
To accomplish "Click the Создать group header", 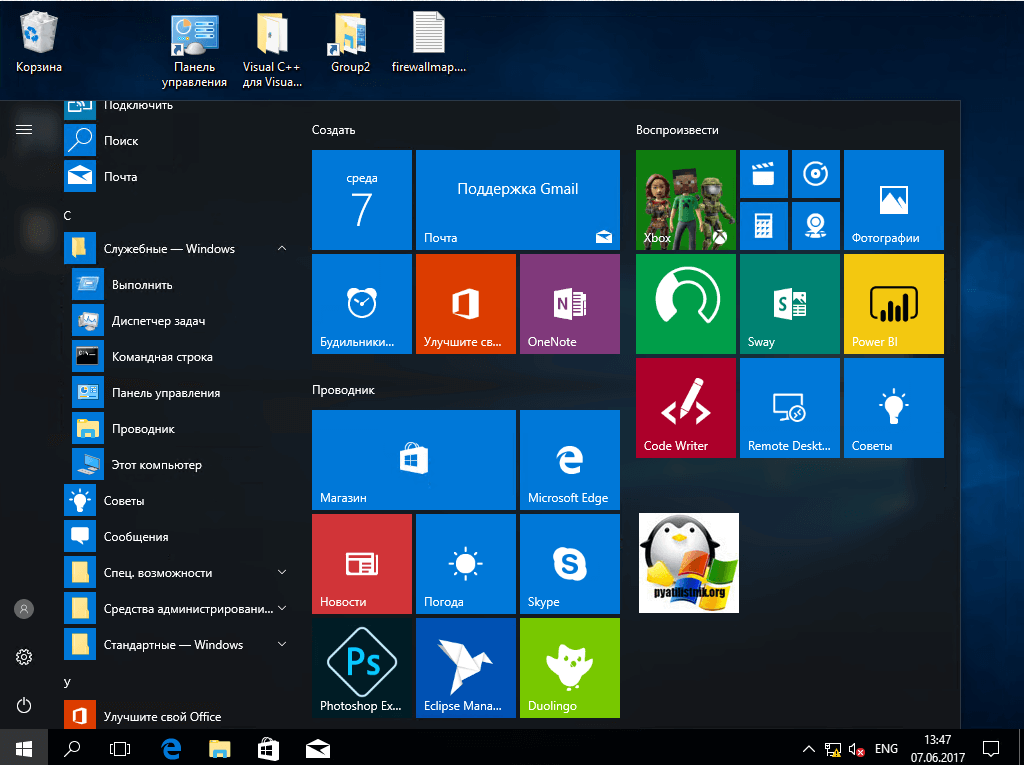I will 334,130.
